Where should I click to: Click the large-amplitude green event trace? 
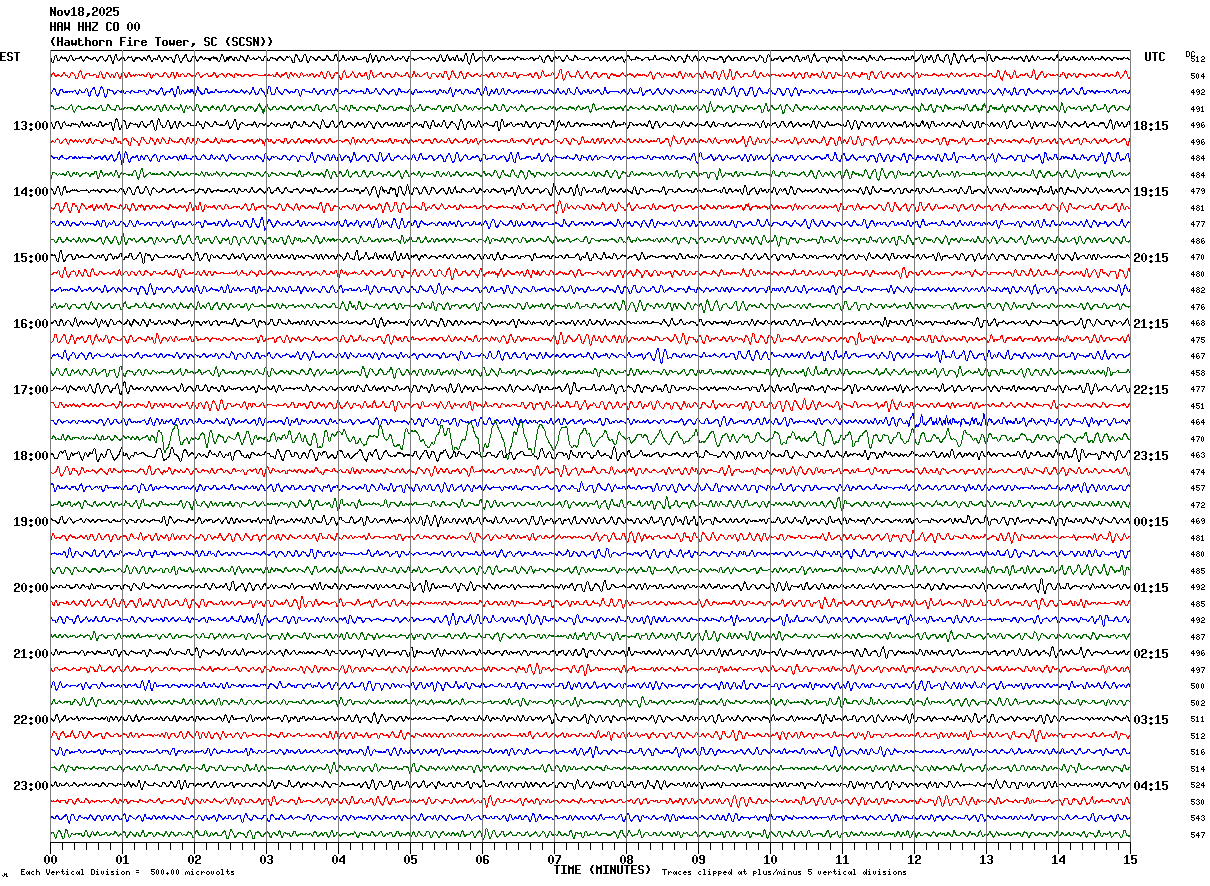590,437
